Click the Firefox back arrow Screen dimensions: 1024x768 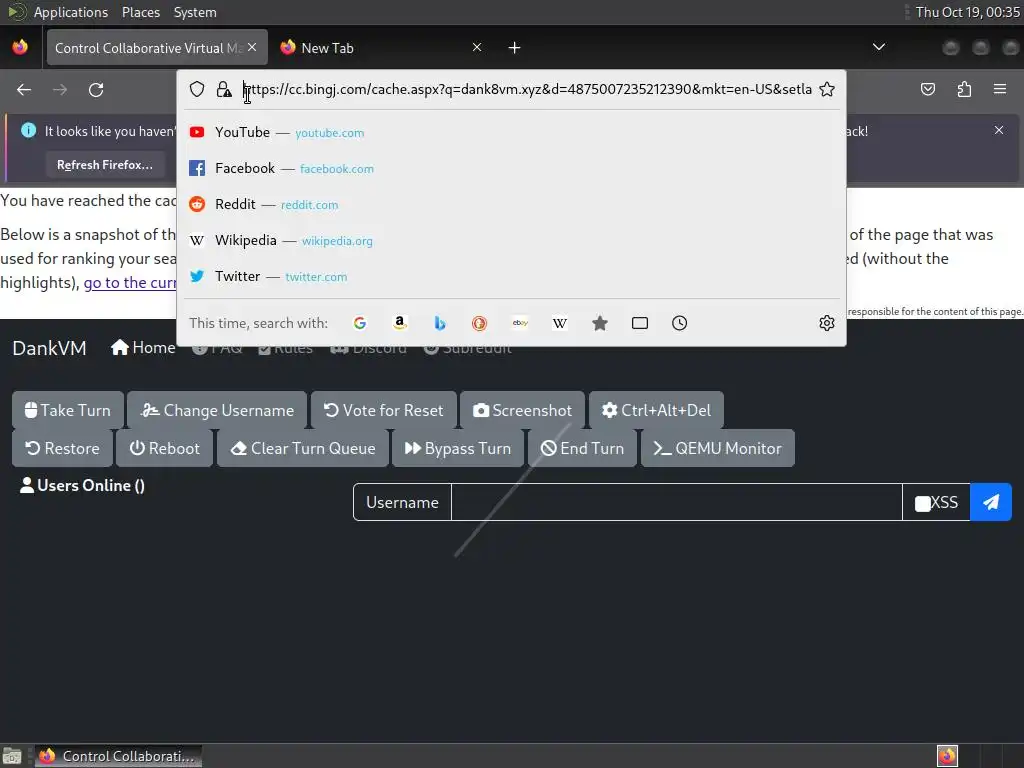click(x=24, y=89)
